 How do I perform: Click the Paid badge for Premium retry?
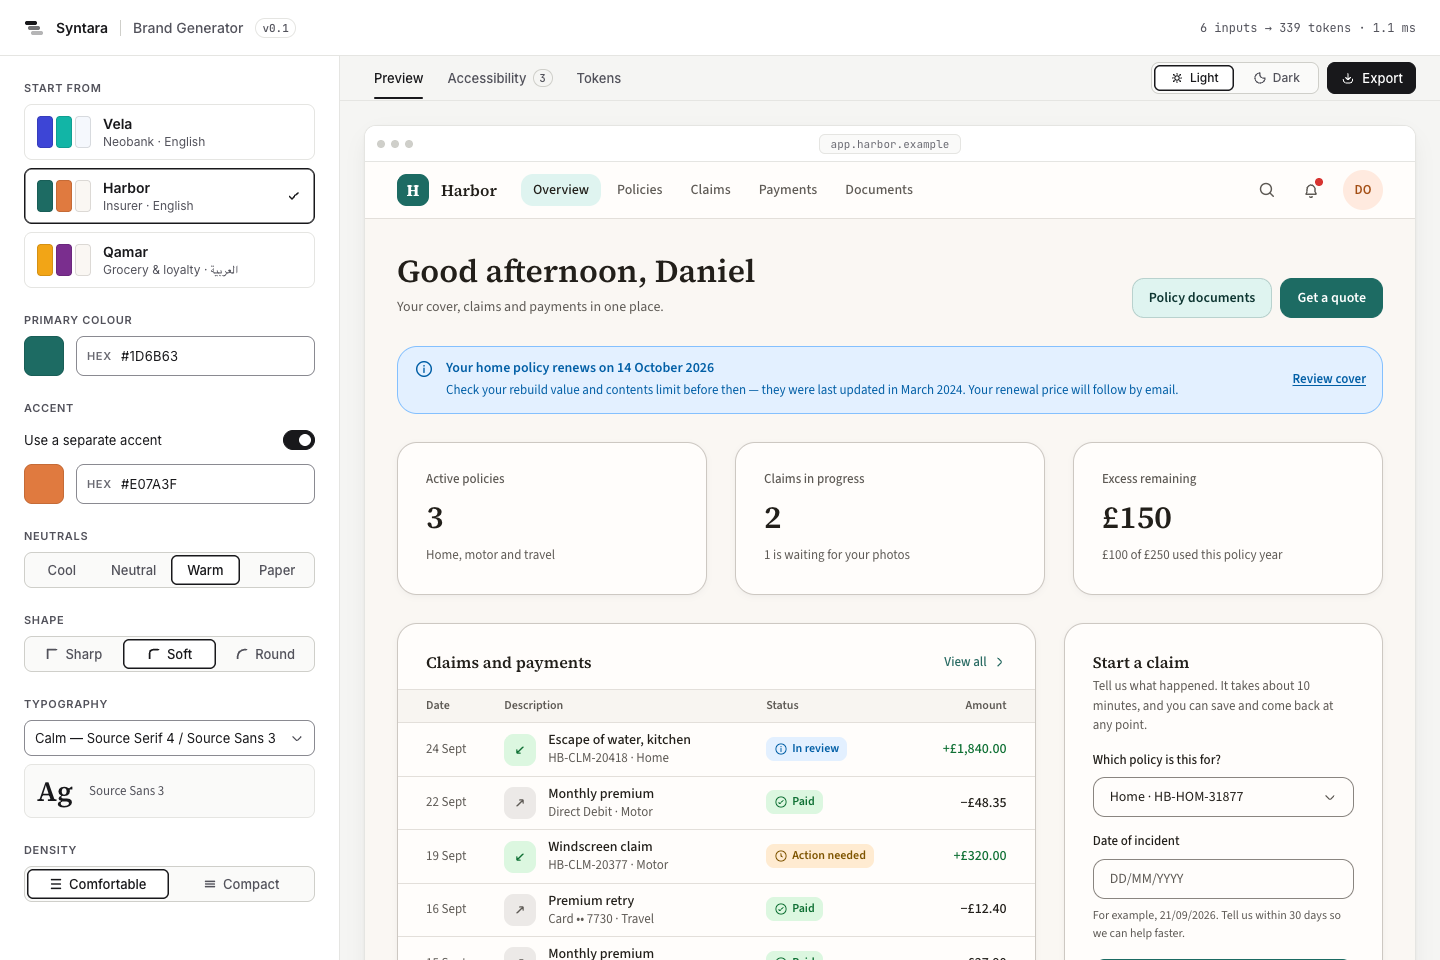coord(794,909)
